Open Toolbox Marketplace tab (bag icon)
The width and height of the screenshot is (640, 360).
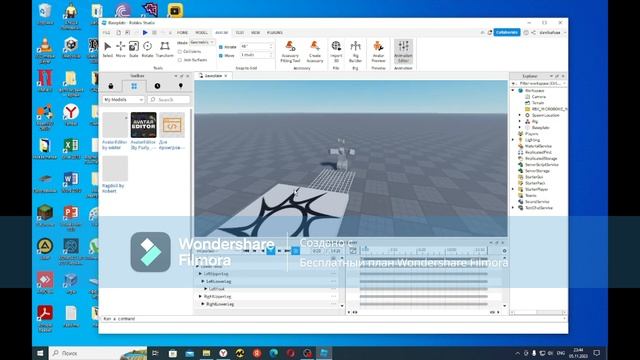pyautogui.click(x=111, y=86)
